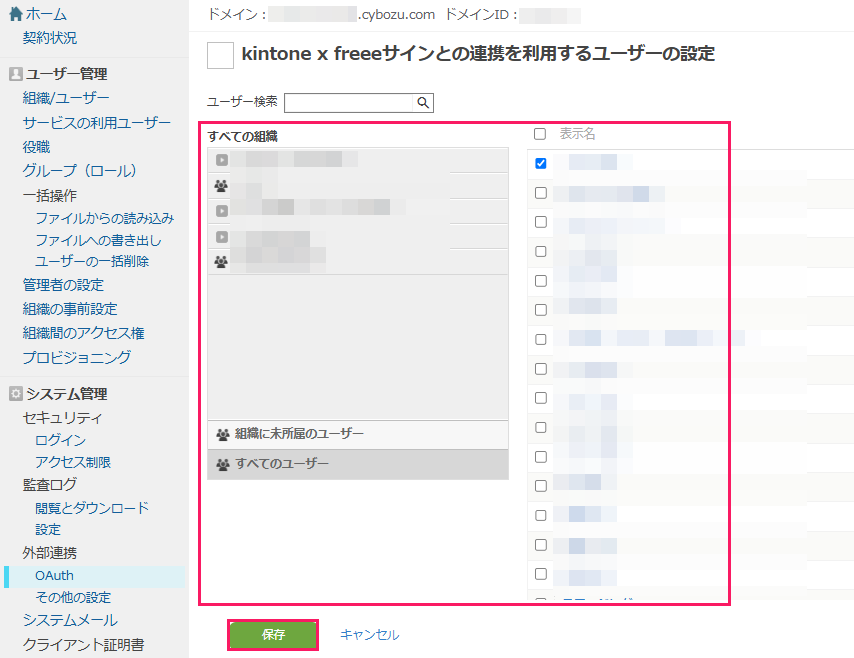Open 閲覧とダウンロード under 監査ログ
Screen dimensions: 854x658
[x=92, y=508]
